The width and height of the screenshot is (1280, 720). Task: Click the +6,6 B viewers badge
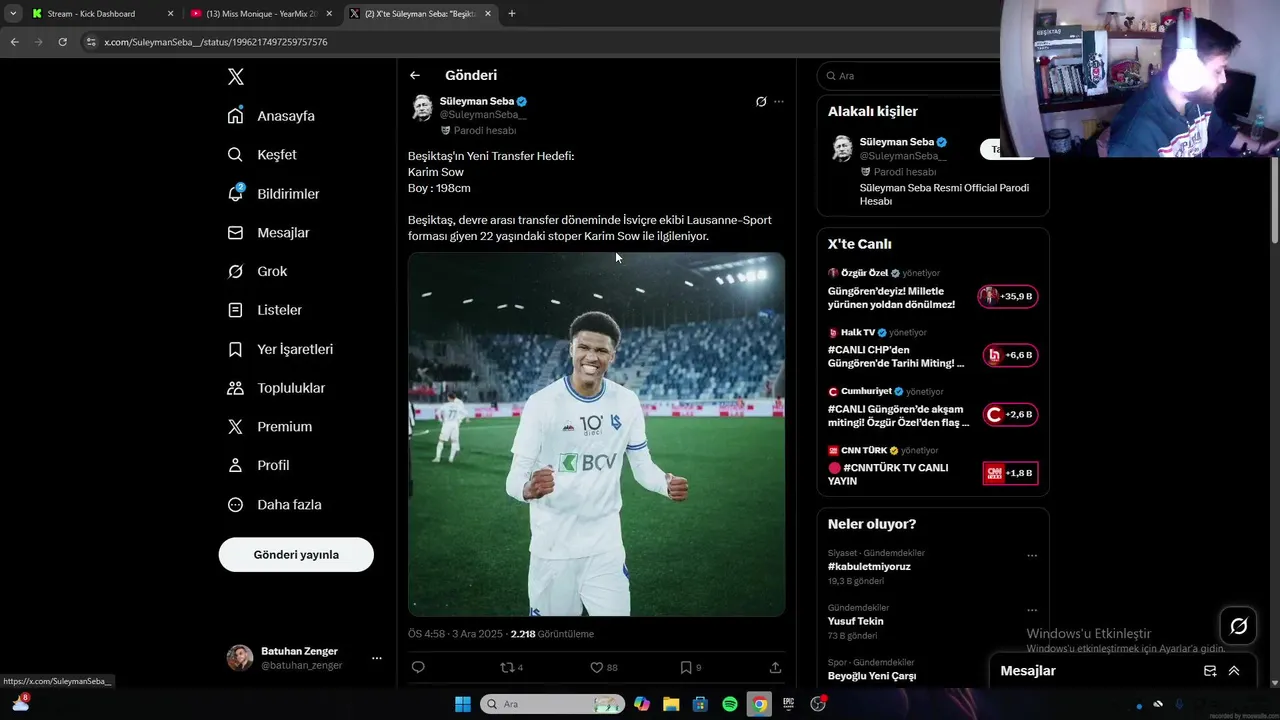point(1010,355)
